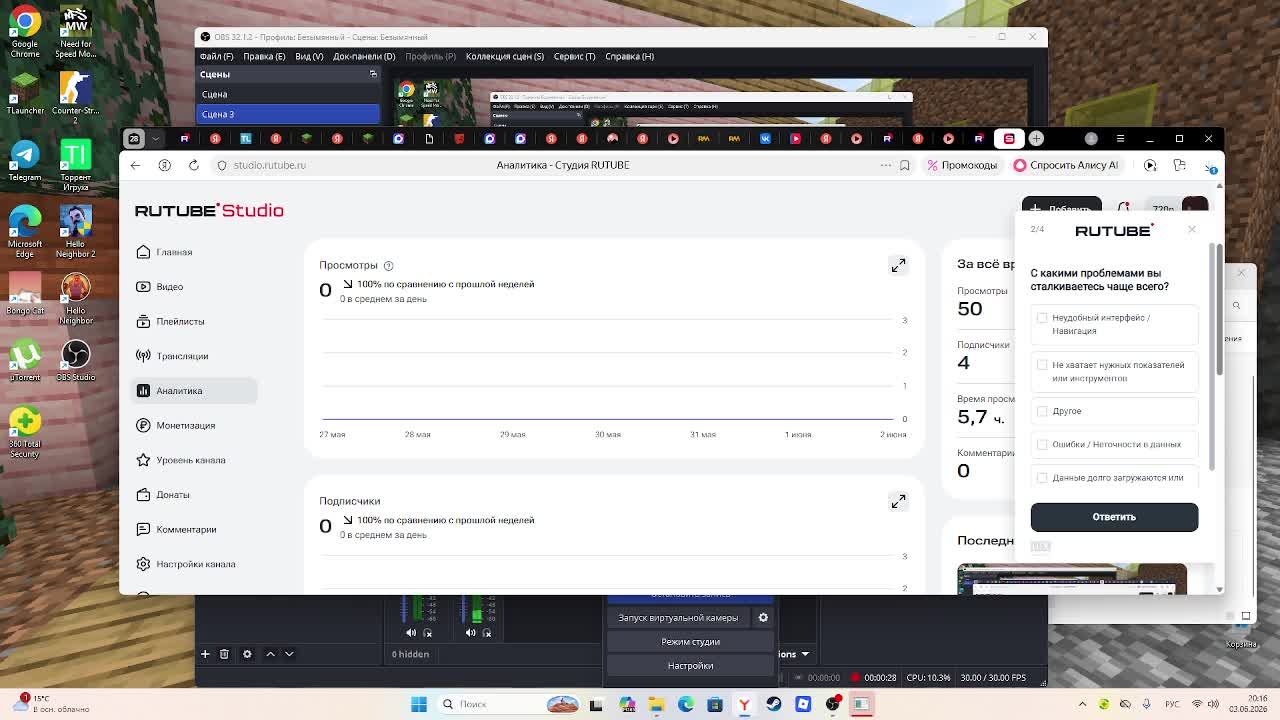Open scene filters gear in OBS
Image resolution: width=1280 pixels, height=720 pixels.
pos(247,654)
